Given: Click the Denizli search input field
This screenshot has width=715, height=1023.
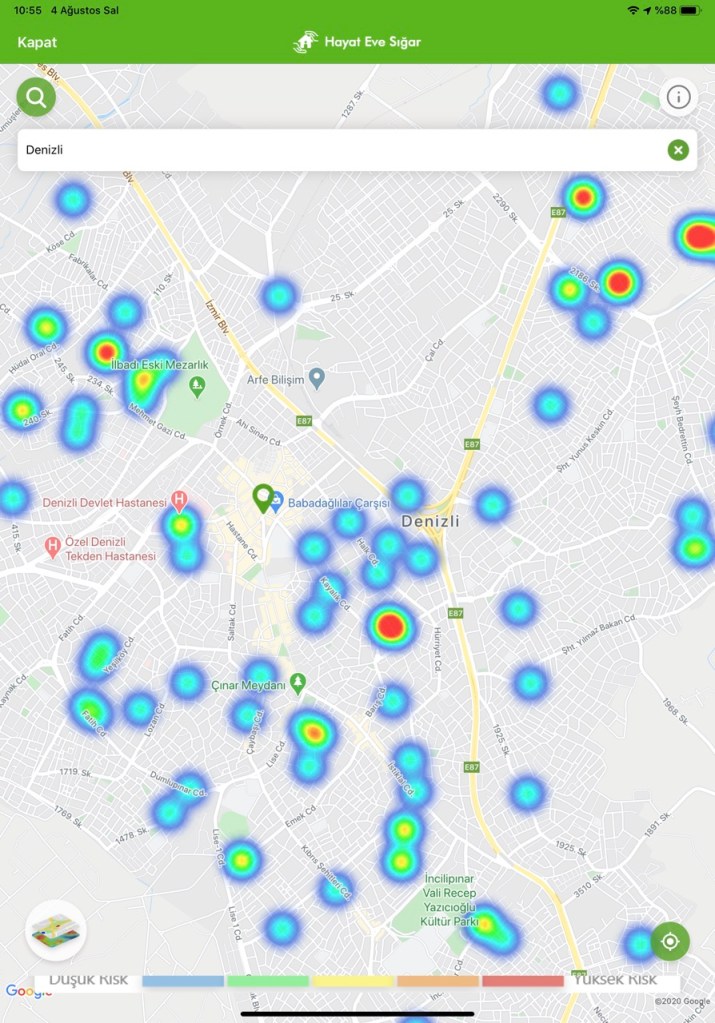Looking at the screenshot, I should 340,150.
